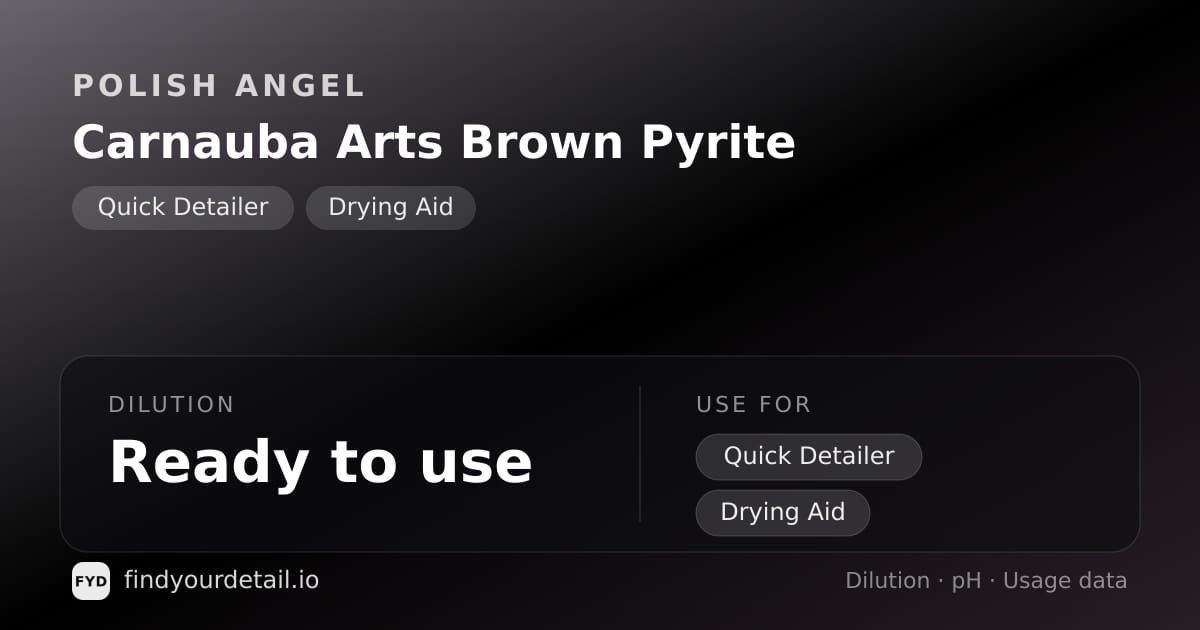Click the Quick Detailer pill under Use For
The height and width of the screenshot is (630, 1200).
click(x=809, y=457)
